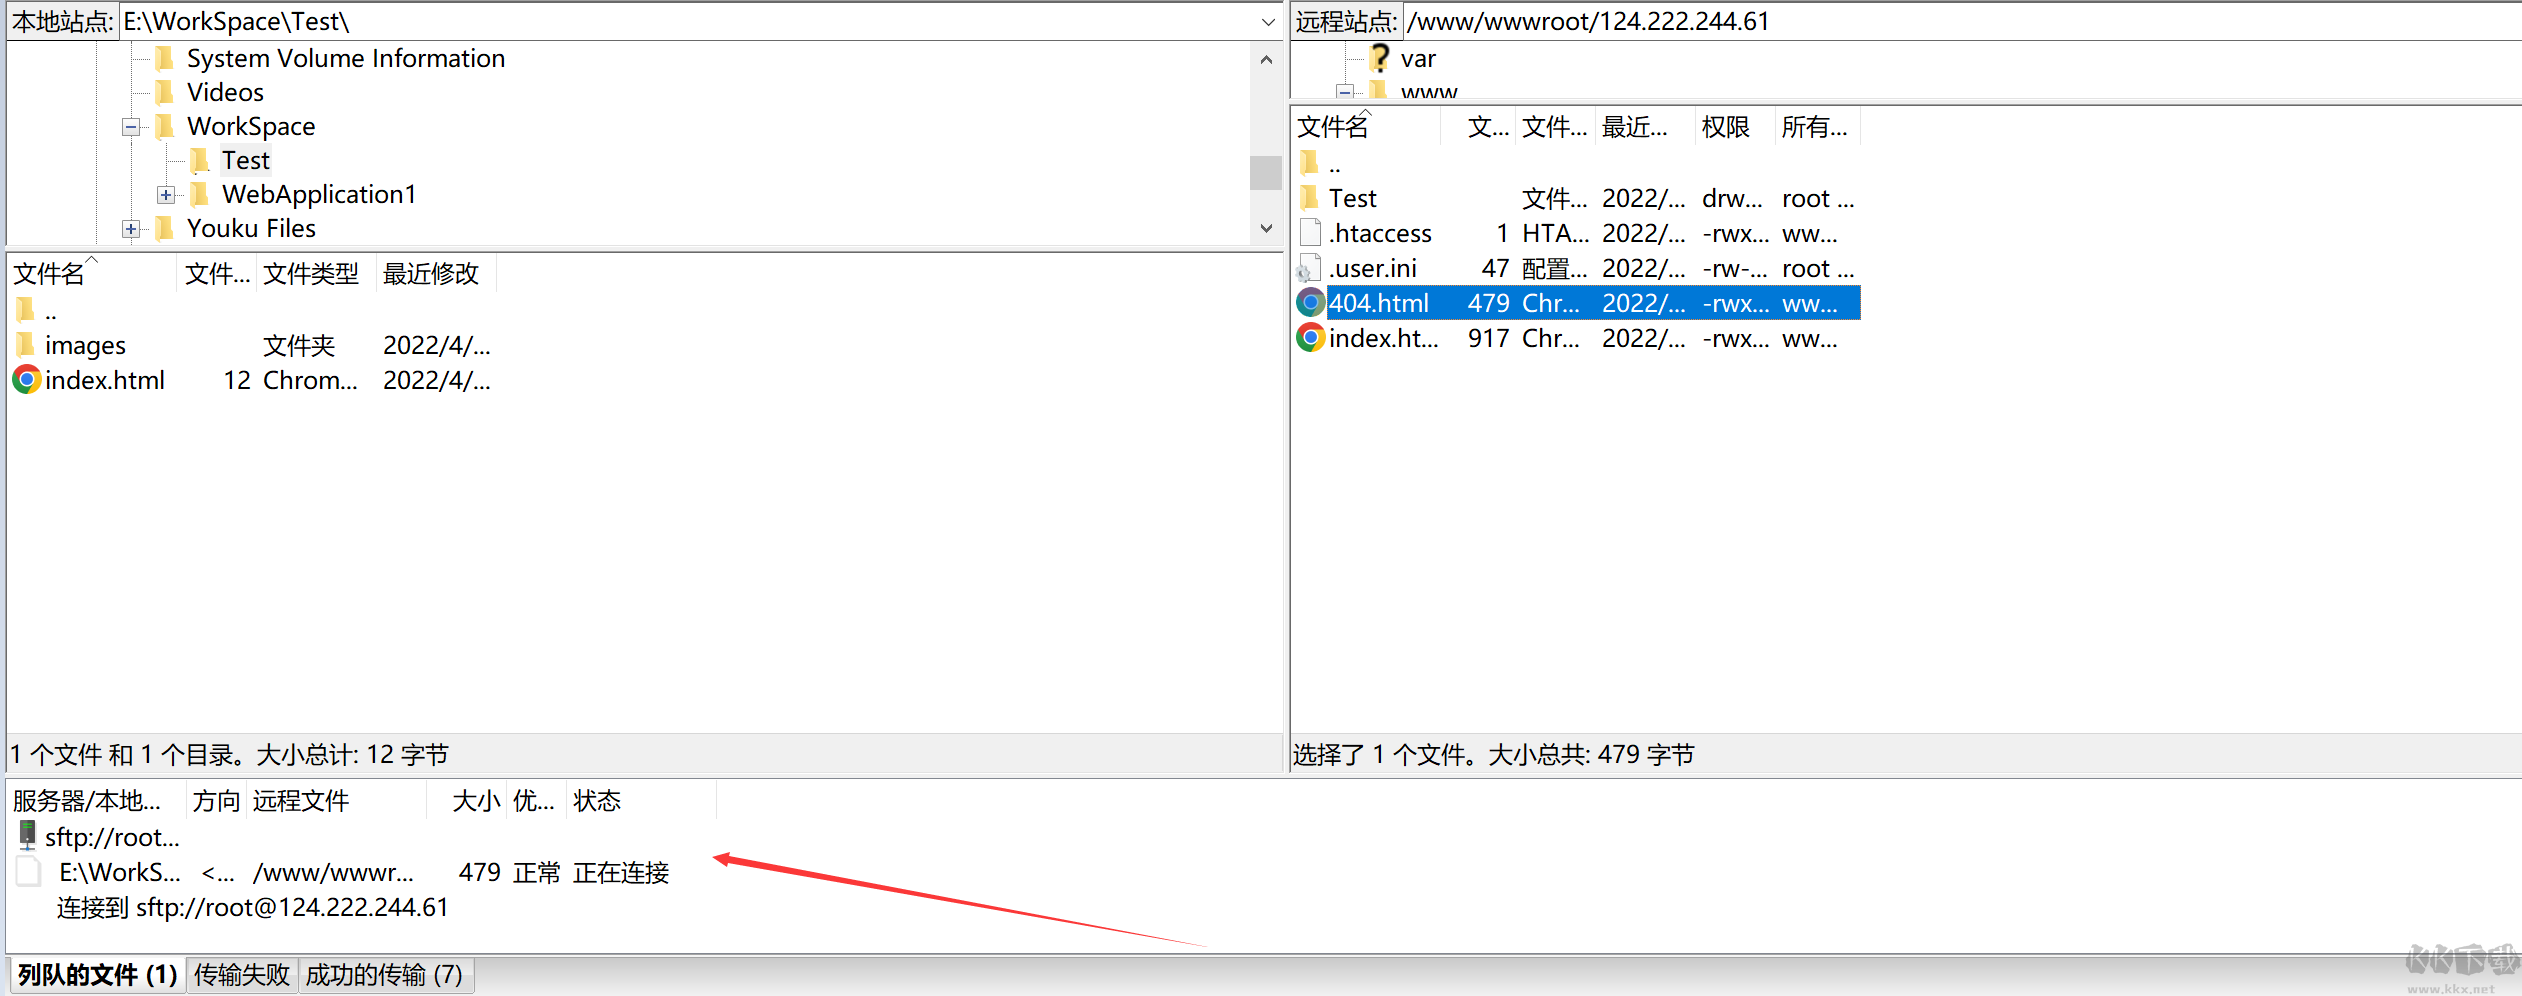The width and height of the screenshot is (2522, 996).
Task: Switch to 传输失败 tab
Action: (x=242, y=974)
